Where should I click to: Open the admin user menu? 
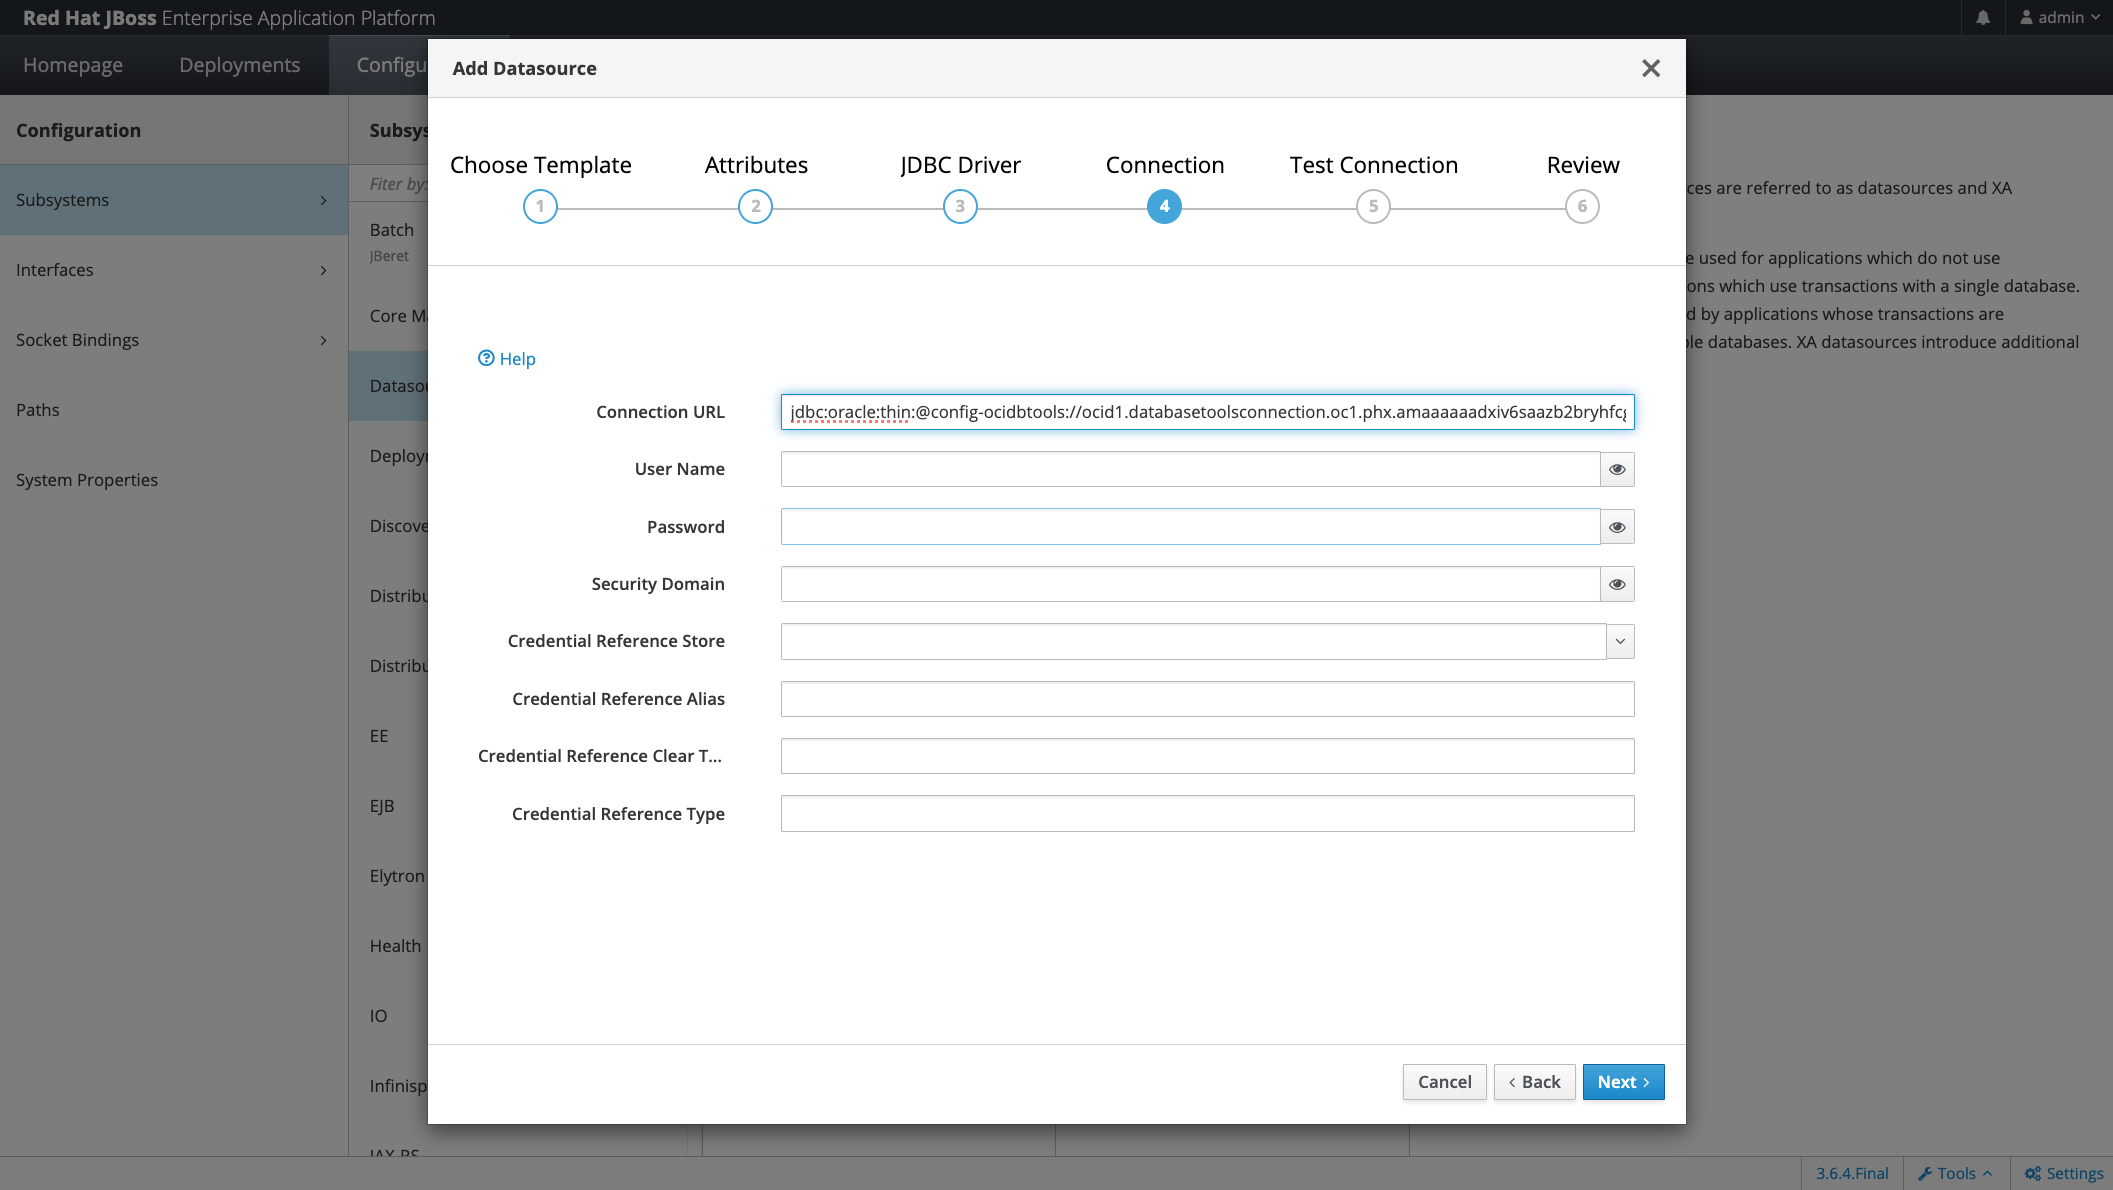pyautogui.click(x=2060, y=18)
